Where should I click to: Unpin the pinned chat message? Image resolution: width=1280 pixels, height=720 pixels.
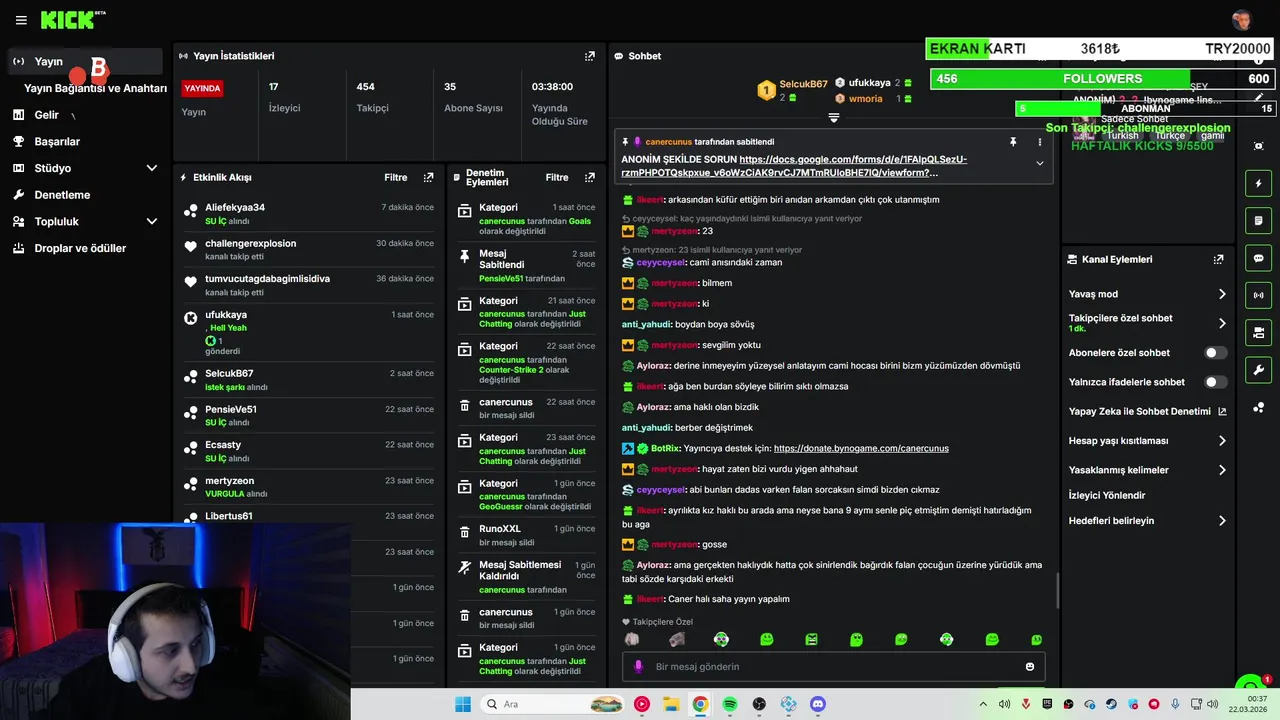[x=1013, y=142]
